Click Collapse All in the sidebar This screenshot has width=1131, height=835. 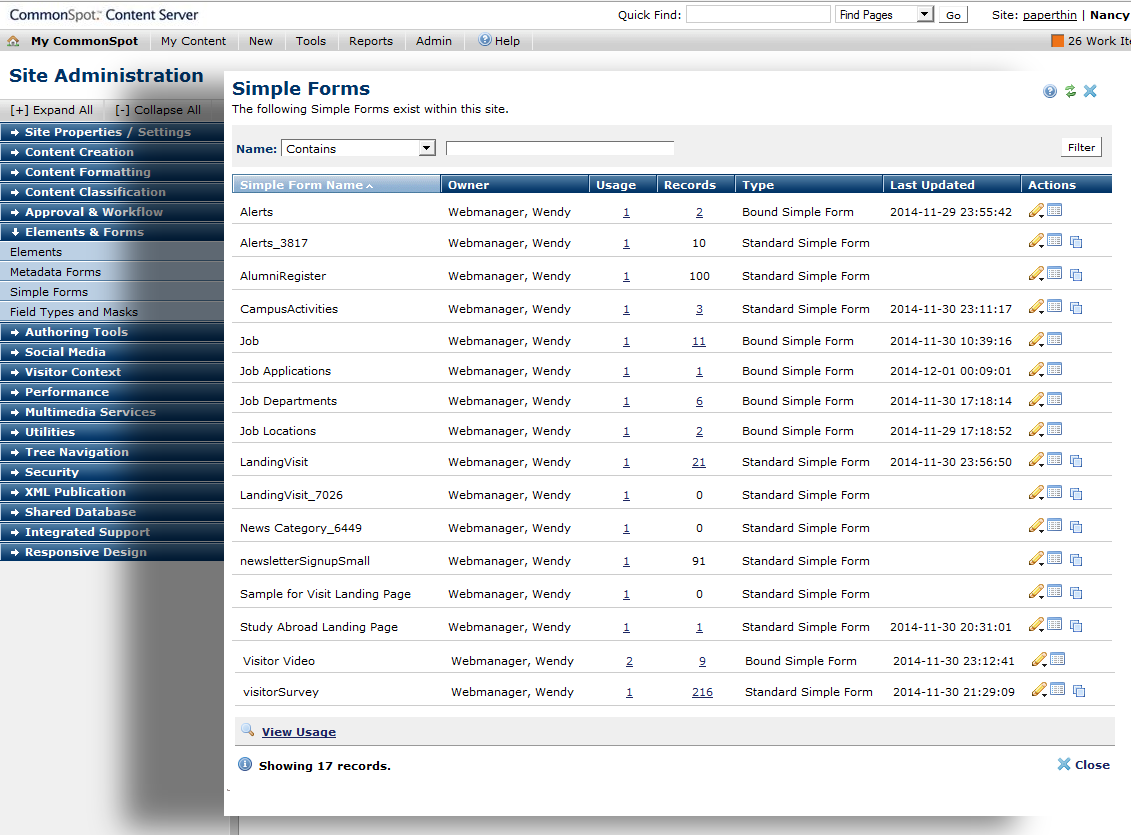coord(158,110)
